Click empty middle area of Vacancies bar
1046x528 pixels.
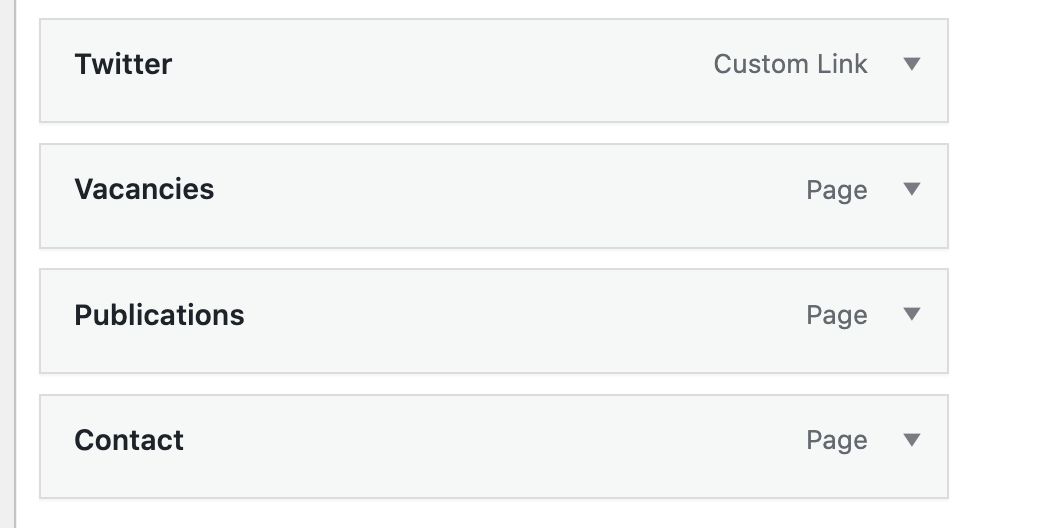click(x=500, y=195)
